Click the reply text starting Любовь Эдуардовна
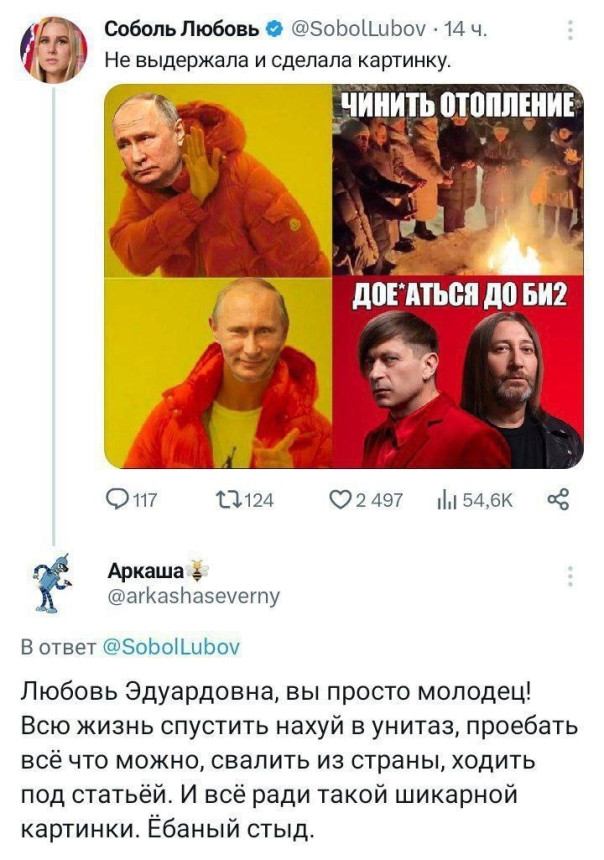 point(299,760)
